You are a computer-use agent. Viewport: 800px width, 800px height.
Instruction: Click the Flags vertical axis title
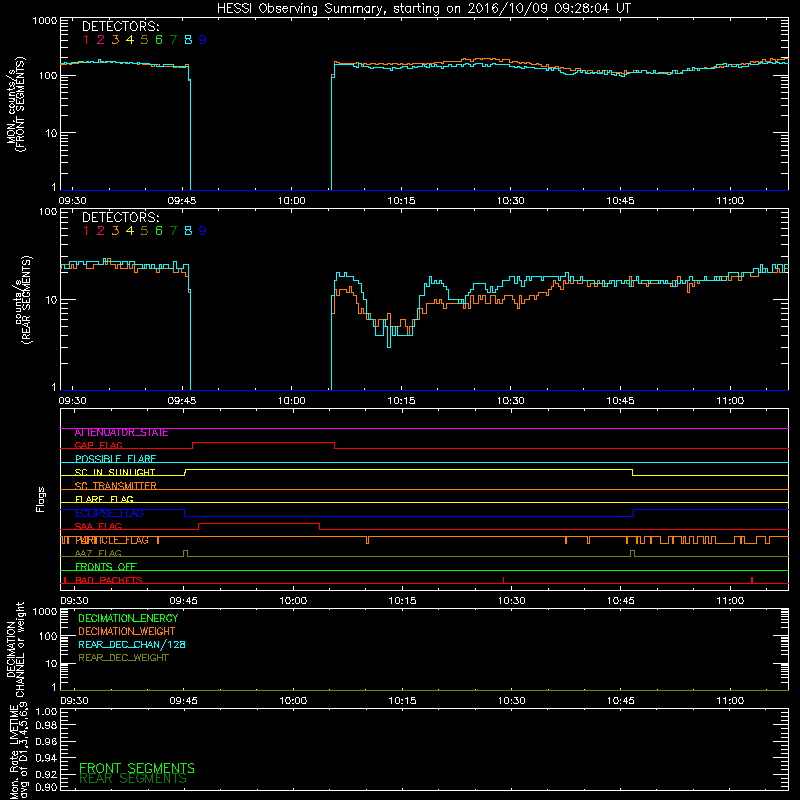[x=41, y=499]
